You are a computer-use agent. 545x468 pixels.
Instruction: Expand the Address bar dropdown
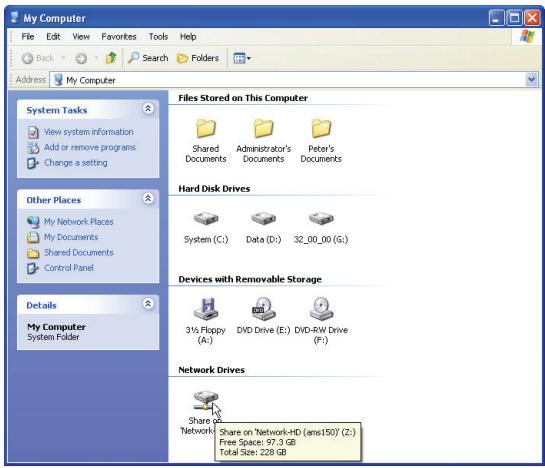click(x=531, y=80)
